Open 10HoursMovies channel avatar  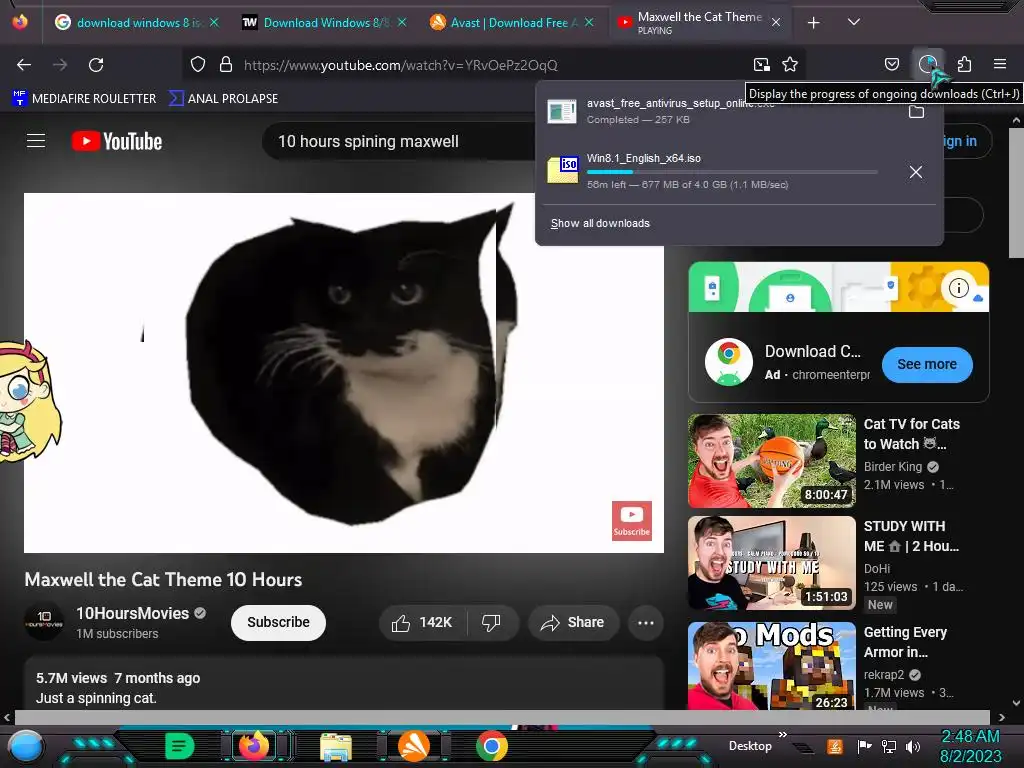tap(44, 622)
